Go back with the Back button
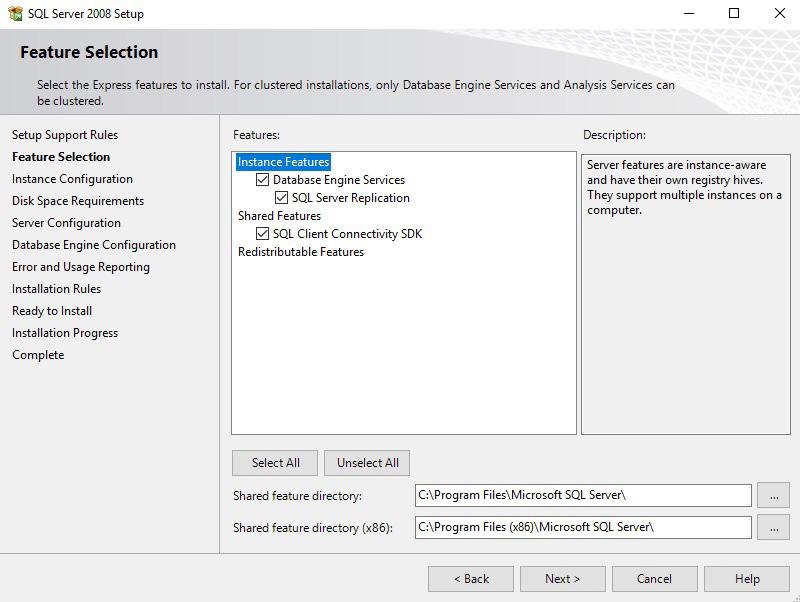 471,579
